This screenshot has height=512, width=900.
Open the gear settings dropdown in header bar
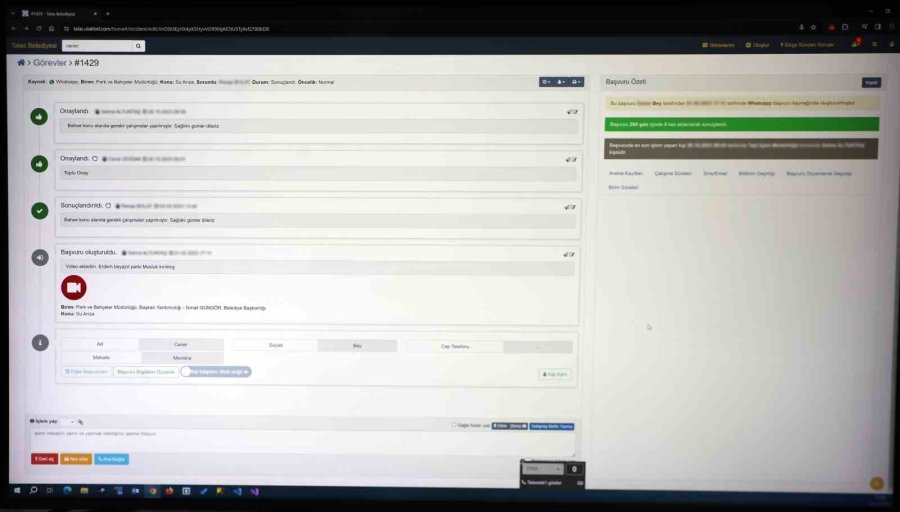(x=545, y=81)
